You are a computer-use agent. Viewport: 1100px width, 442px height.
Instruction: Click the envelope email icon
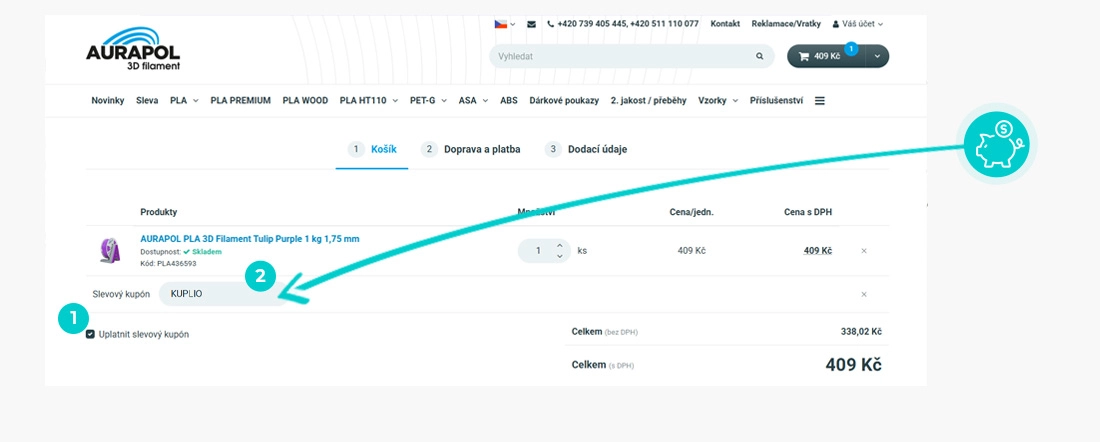(531, 24)
